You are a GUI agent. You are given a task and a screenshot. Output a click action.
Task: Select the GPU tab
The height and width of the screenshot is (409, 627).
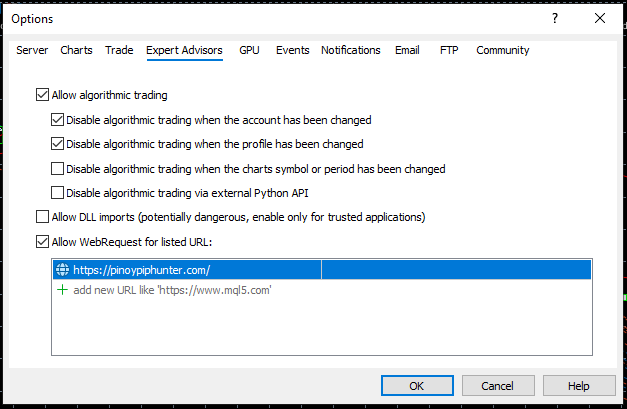[249, 50]
